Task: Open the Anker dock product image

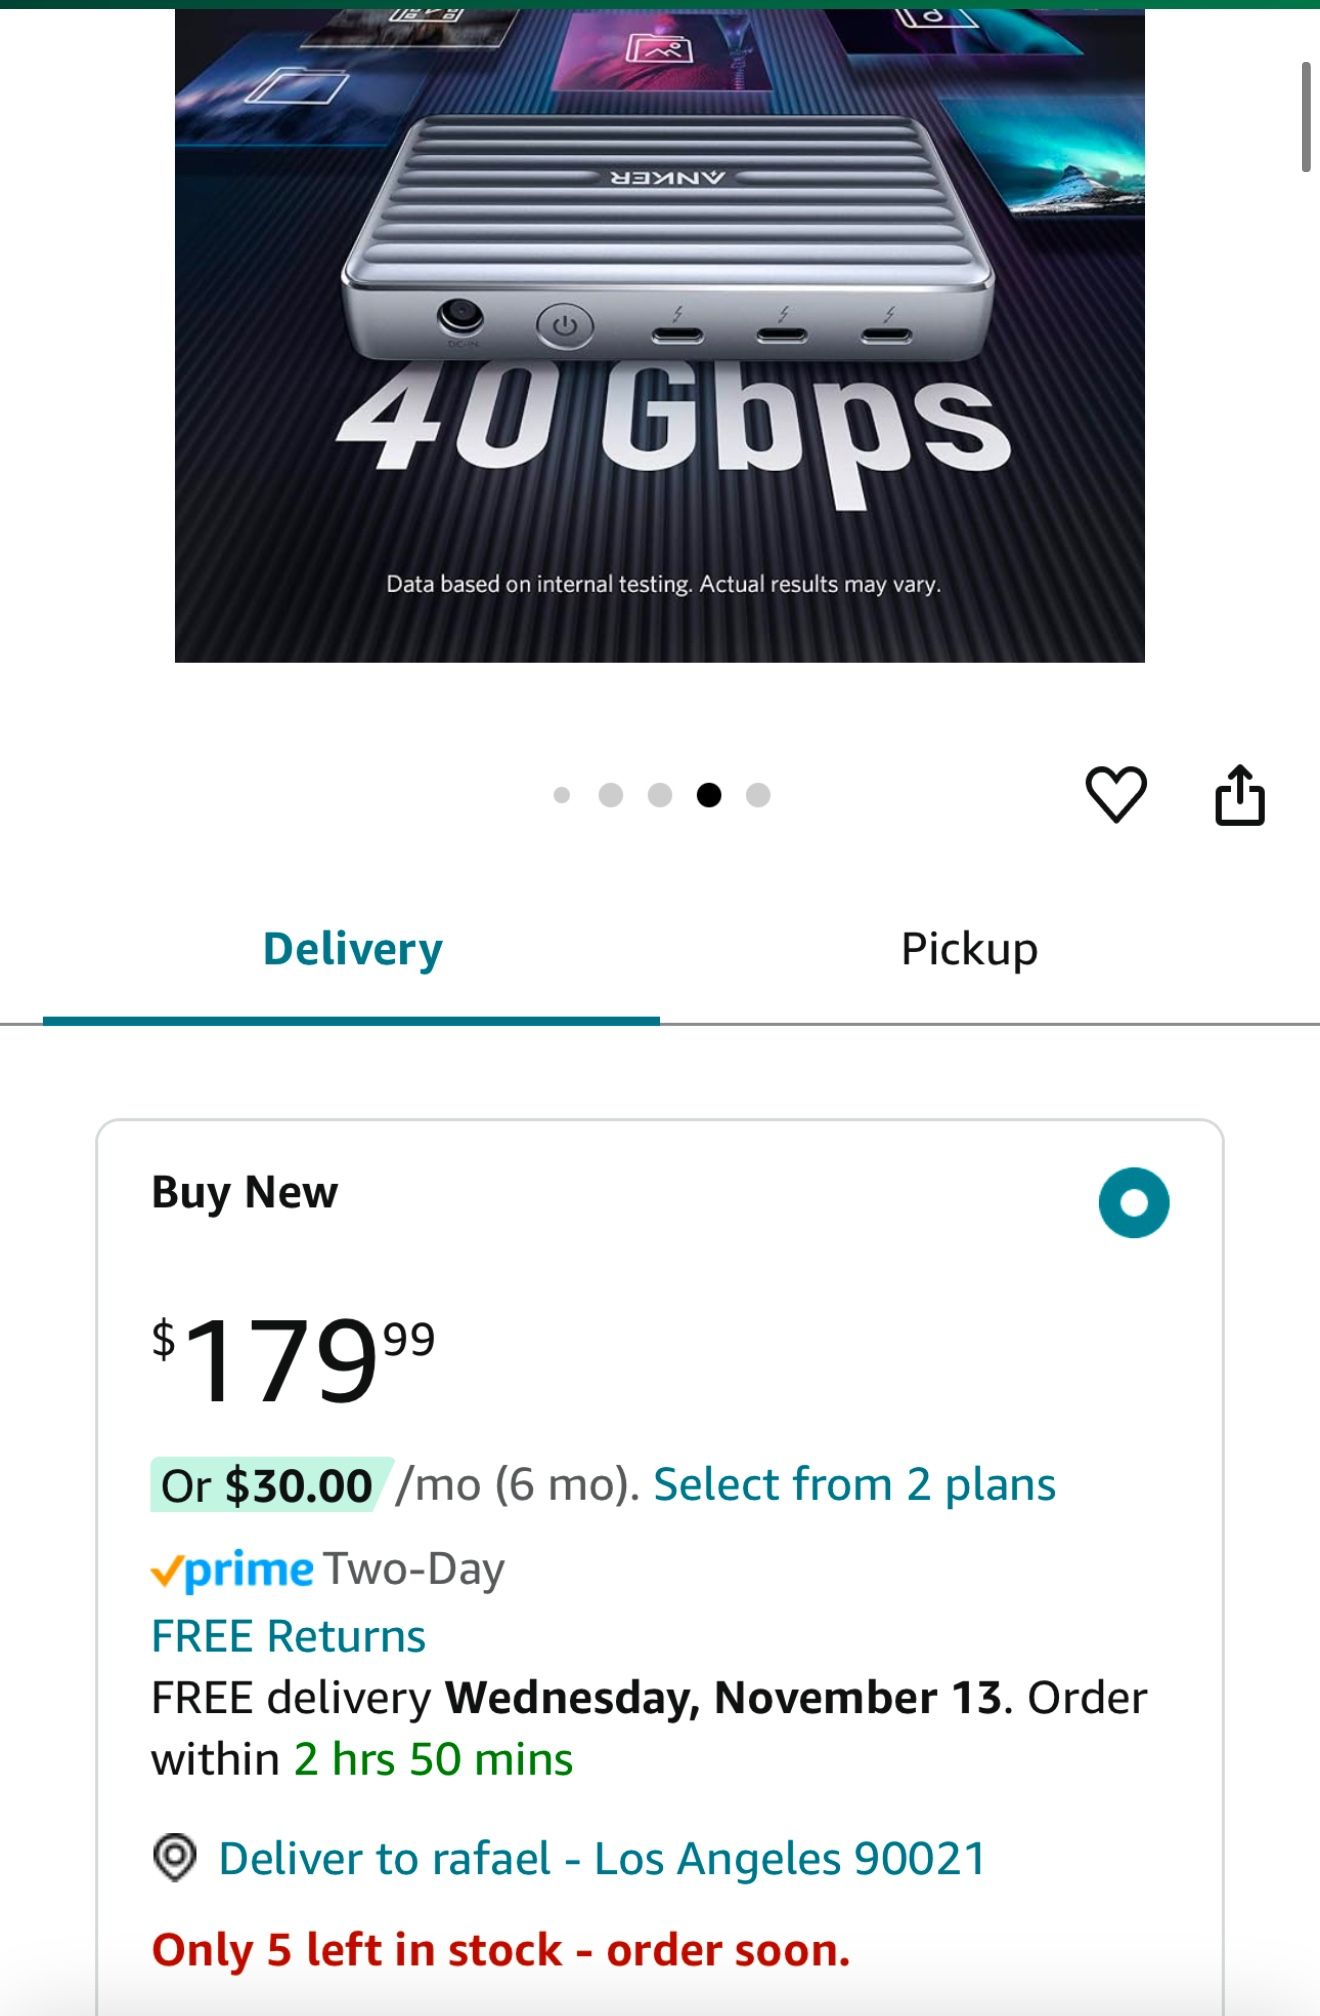Action: [x=660, y=335]
